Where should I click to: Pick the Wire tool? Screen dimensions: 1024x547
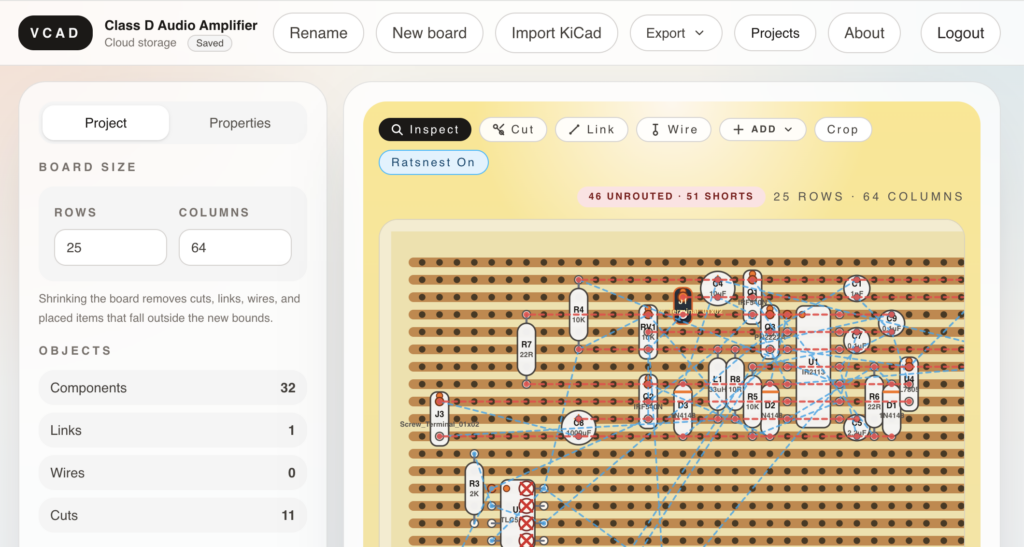coord(673,129)
